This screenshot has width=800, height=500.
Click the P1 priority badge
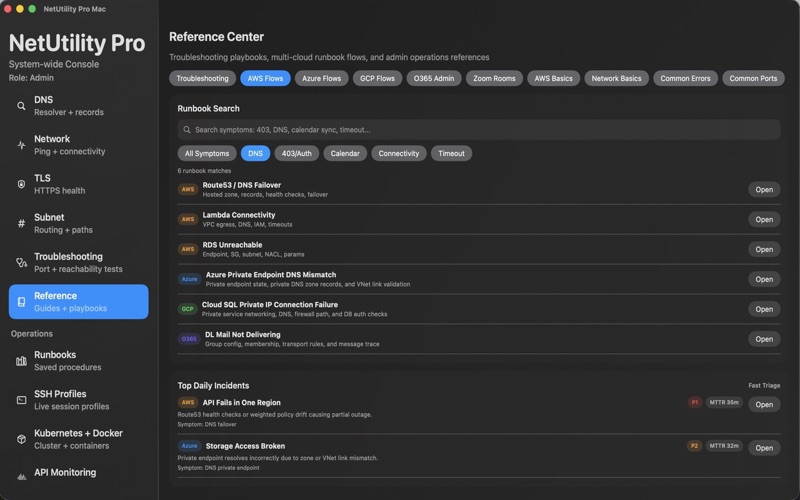(x=694, y=403)
